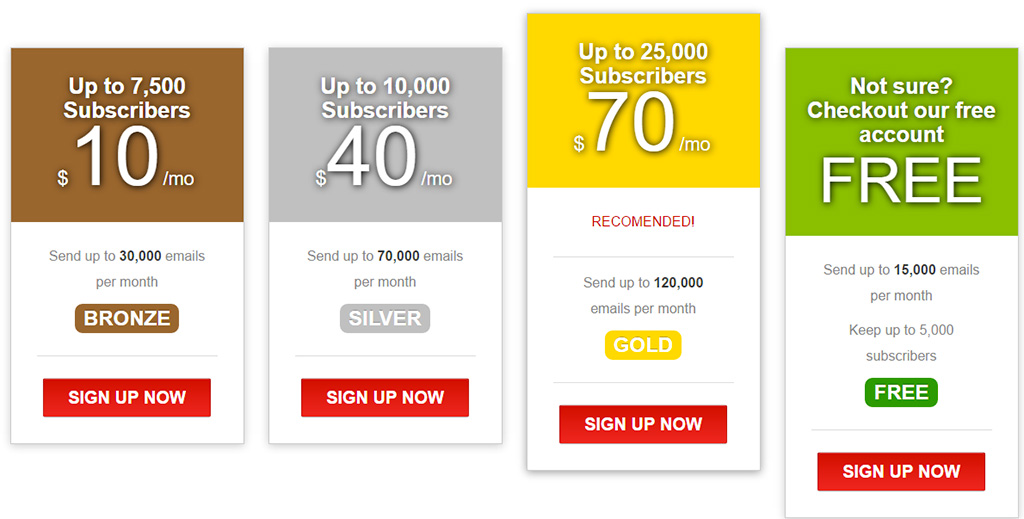Click "Not sure? Checkout our free account" heading
1024x519 pixels.
tap(901, 110)
